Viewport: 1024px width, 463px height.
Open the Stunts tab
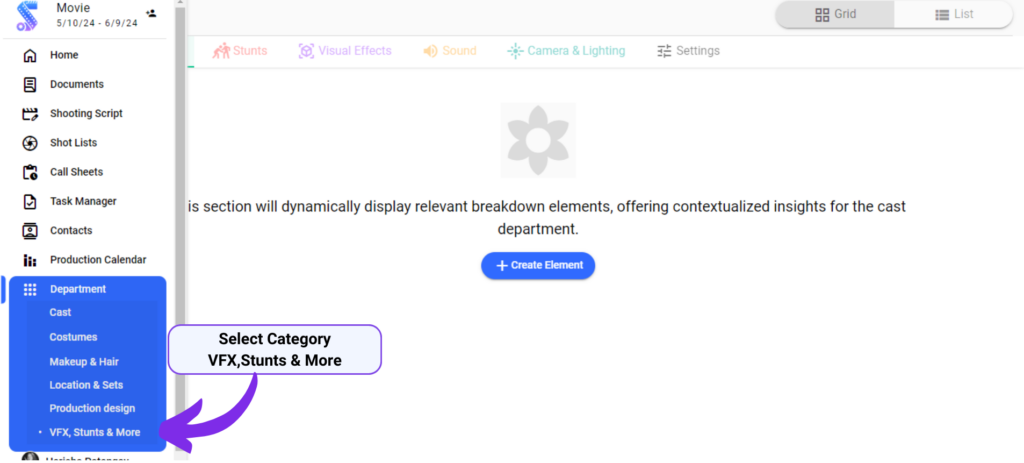click(240, 51)
